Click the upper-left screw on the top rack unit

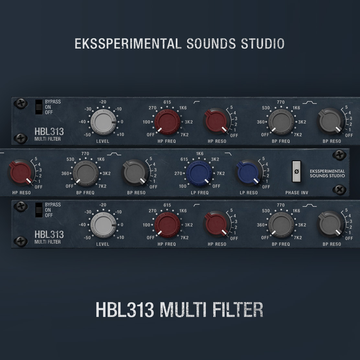tap(20, 103)
